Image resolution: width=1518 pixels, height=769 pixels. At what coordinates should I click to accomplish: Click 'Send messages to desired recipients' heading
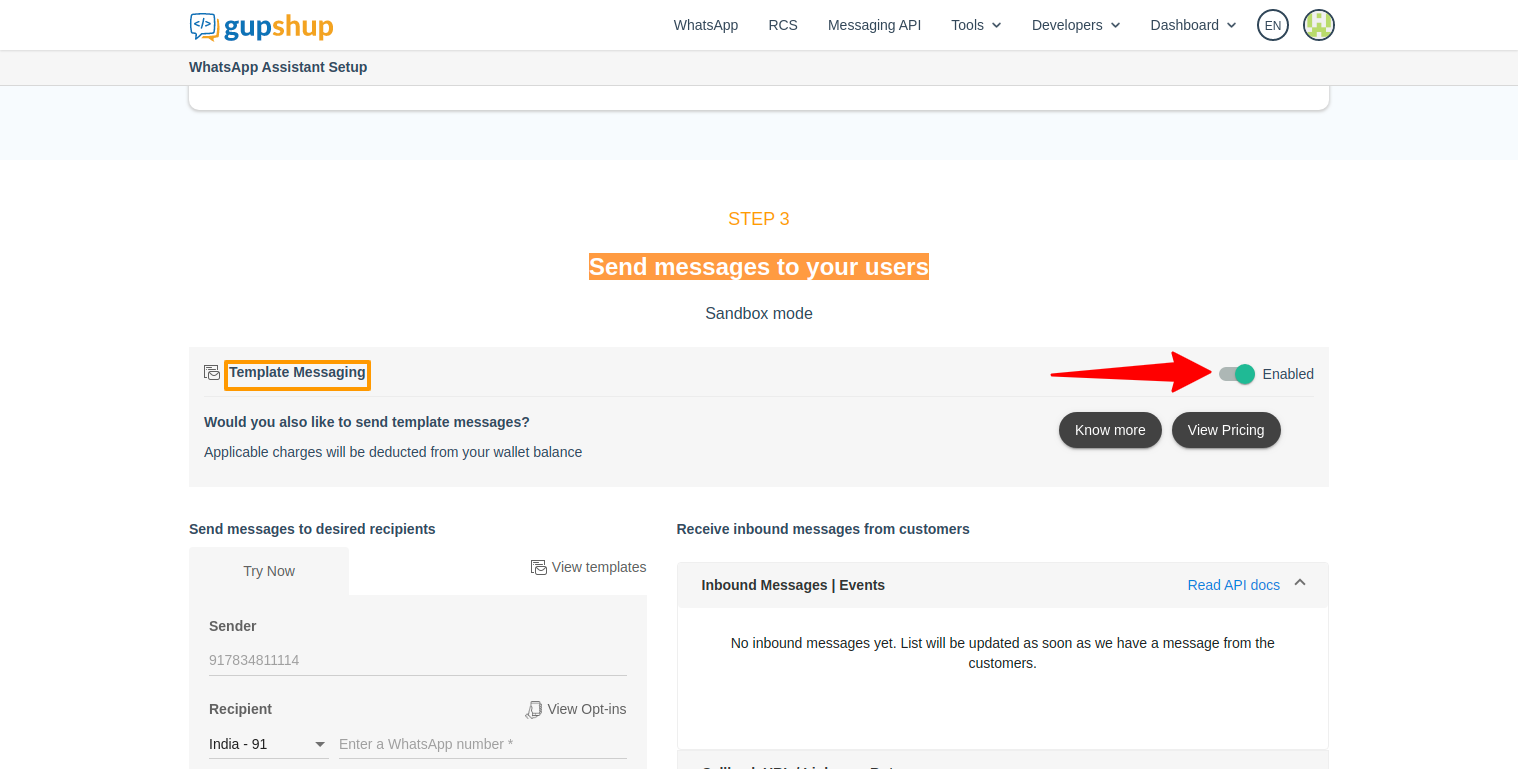click(312, 529)
